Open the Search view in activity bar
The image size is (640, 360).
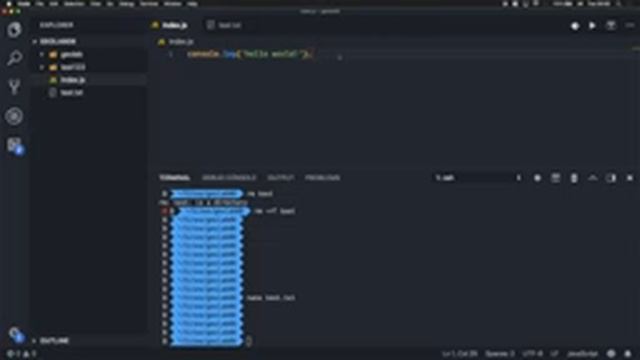tap(14, 58)
